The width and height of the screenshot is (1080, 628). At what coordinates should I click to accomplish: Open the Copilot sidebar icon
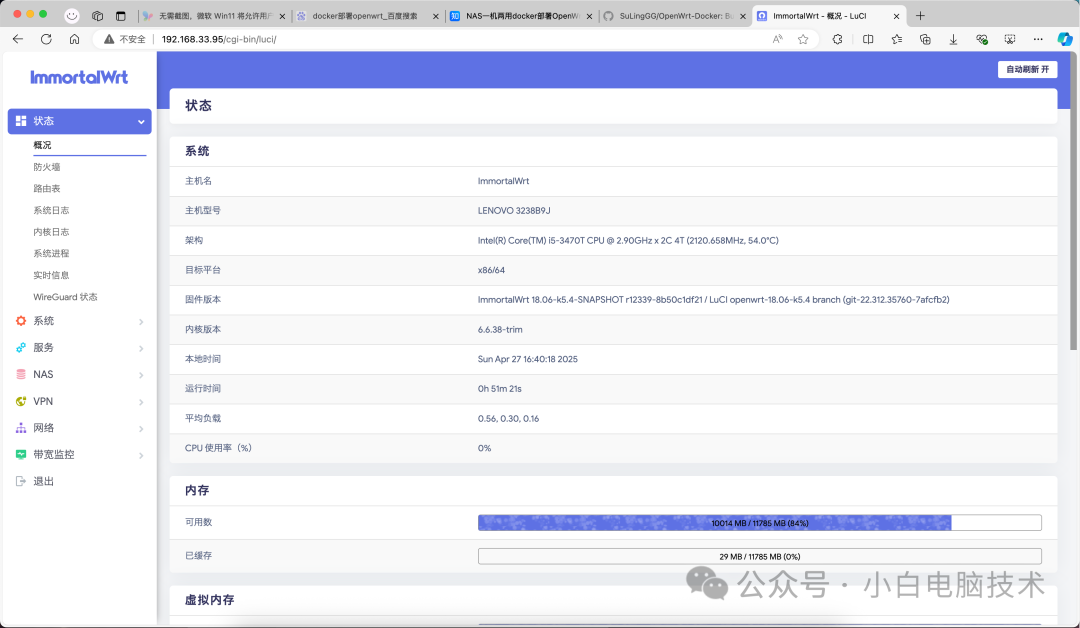click(1065, 39)
